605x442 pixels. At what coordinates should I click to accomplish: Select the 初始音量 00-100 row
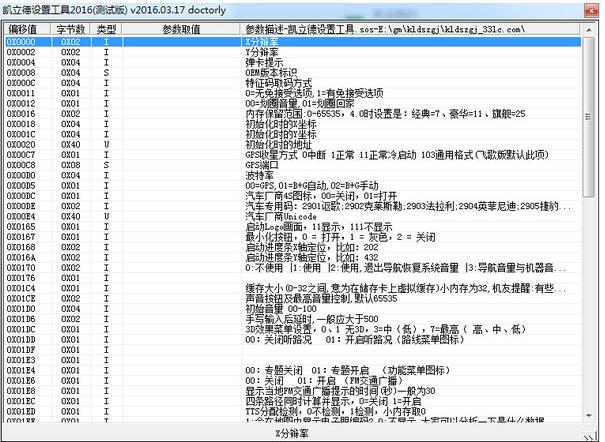(x=292, y=309)
